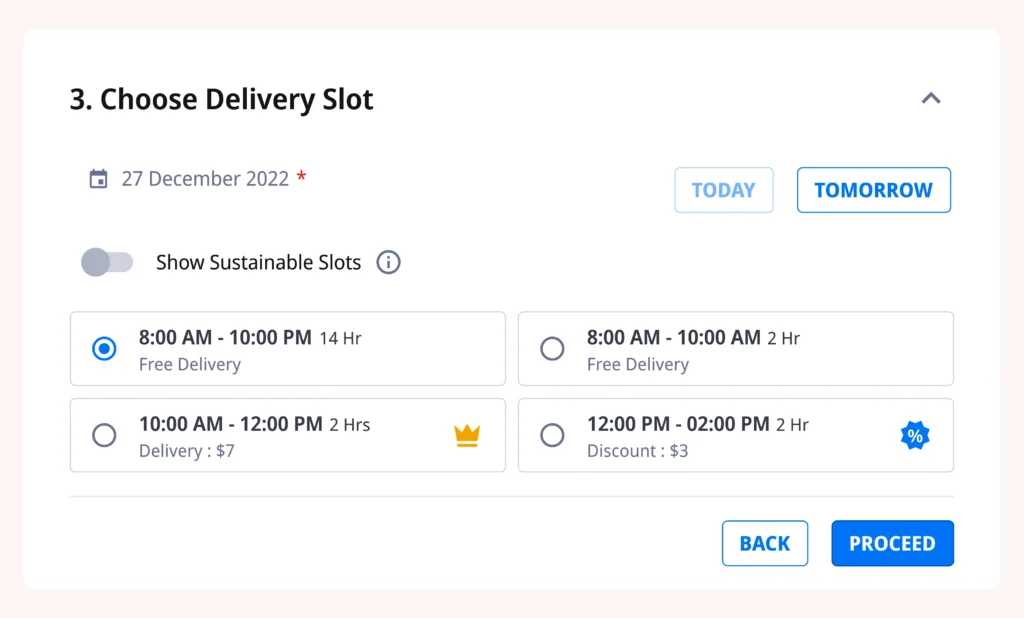Click the calendar icon beside the date
The height and width of the screenshot is (618, 1024).
(98, 179)
